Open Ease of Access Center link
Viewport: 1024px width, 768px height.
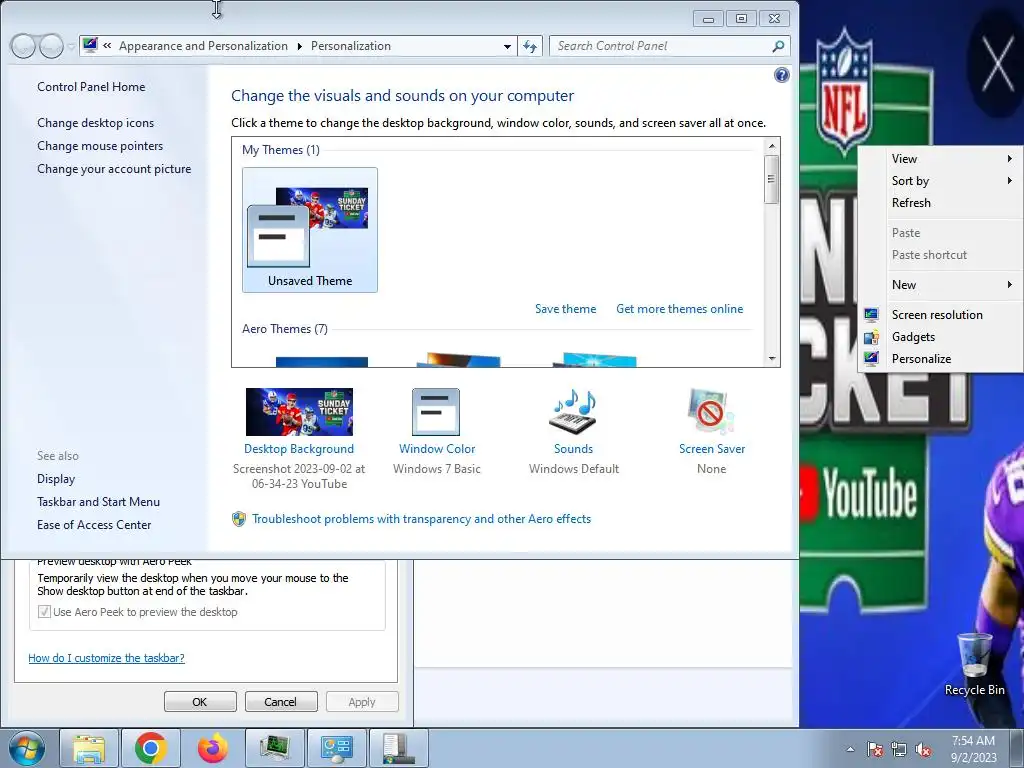tap(94, 525)
